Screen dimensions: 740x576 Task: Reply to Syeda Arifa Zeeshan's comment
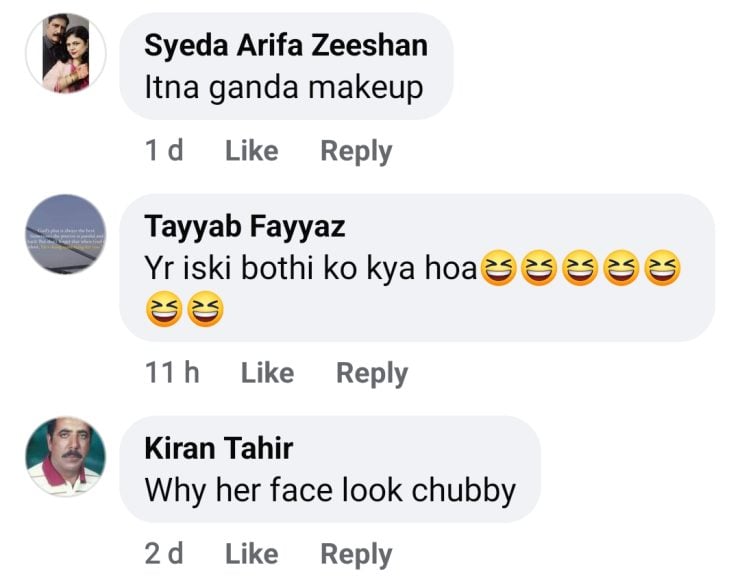point(356,151)
